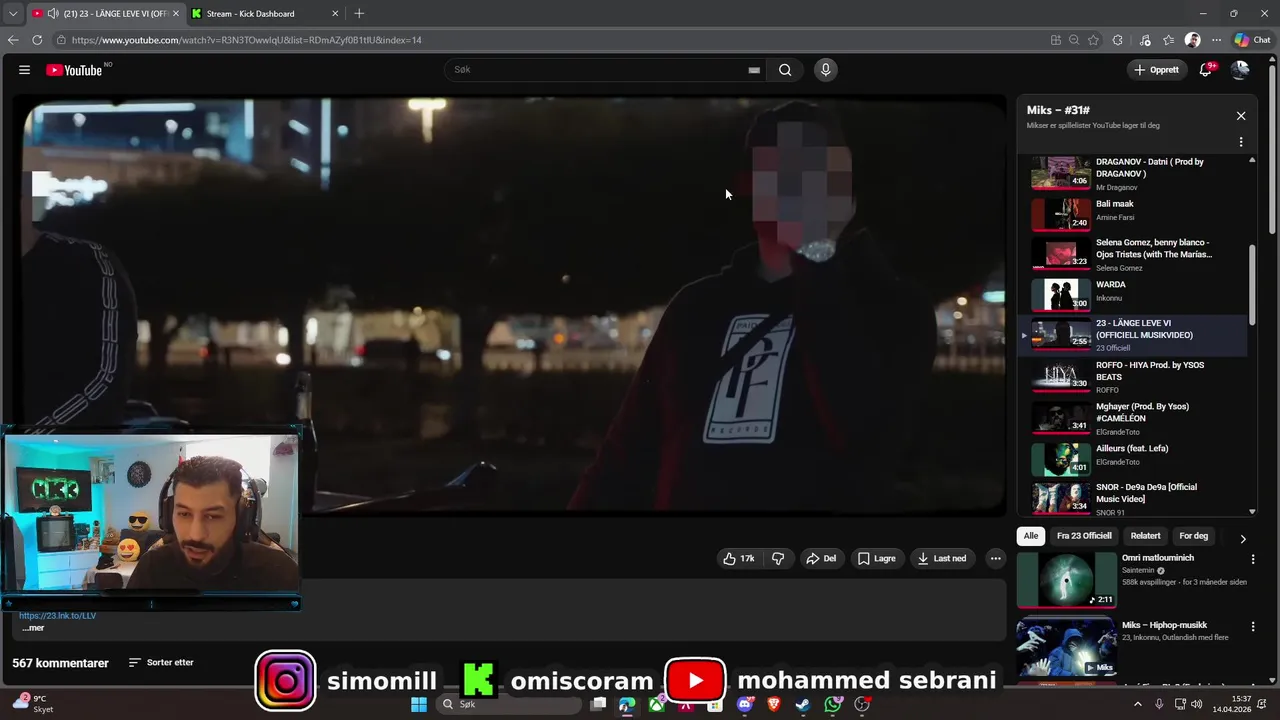Image resolution: width=1280 pixels, height=720 pixels.
Task: Open the Edge zoom-out magnifier icon
Action: (x=1074, y=40)
